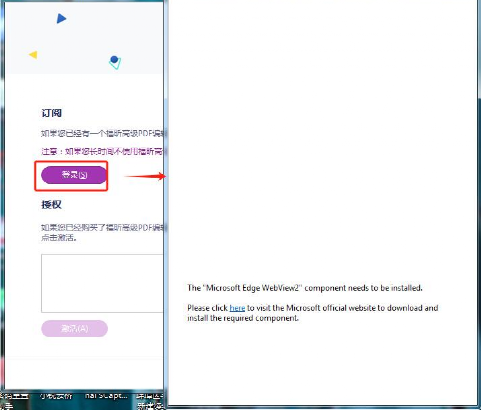Click the yellow triangle decoration
The height and width of the screenshot is (410, 481).
tap(33, 55)
